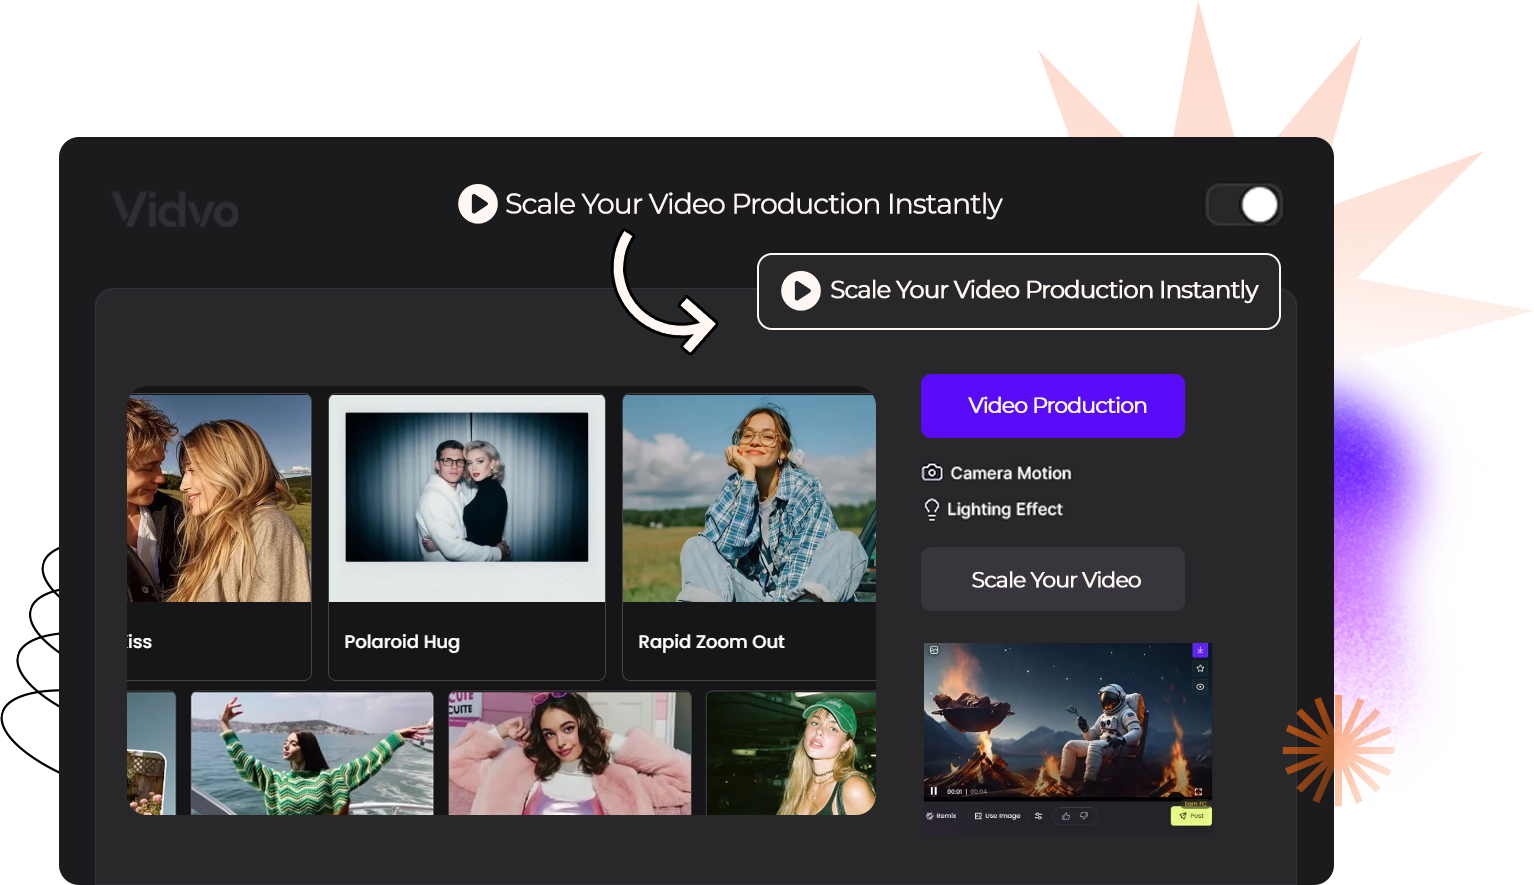Click the Scale Your Video button
Image resolution: width=1534 pixels, height=885 pixels.
tap(1053, 580)
